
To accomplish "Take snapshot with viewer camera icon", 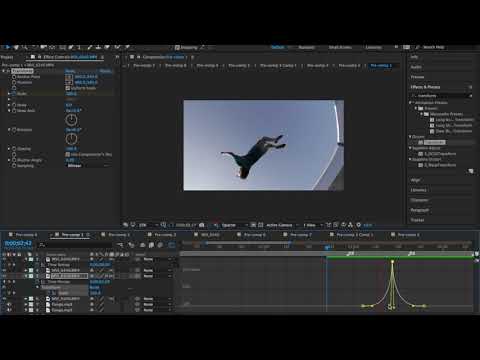I will pos(202,225).
